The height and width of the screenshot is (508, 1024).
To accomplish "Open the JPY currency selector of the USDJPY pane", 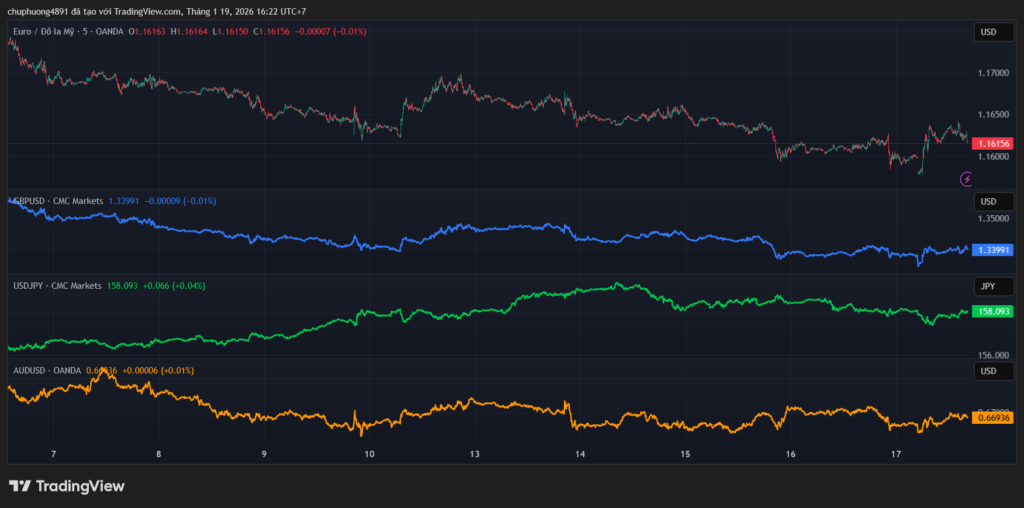I will pyautogui.click(x=988, y=286).
